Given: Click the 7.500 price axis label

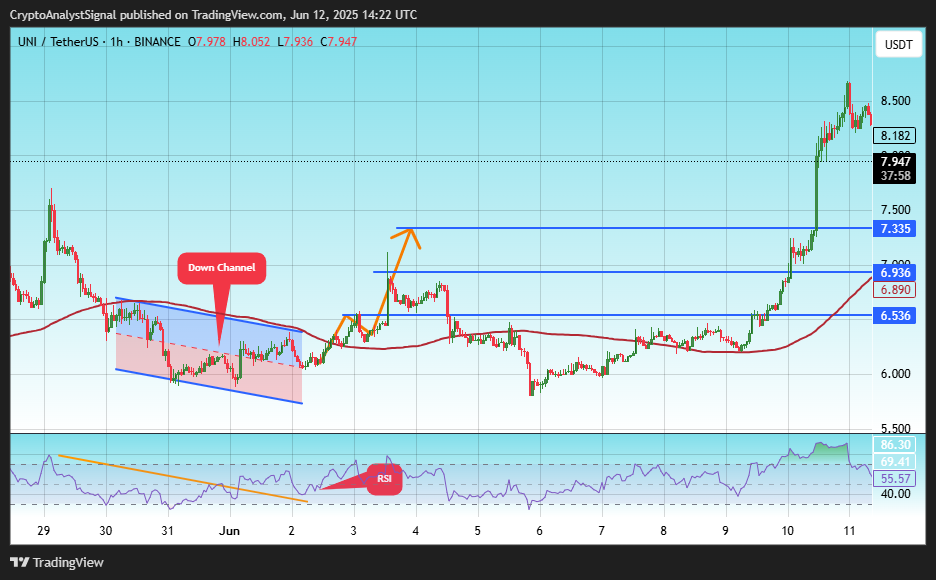Looking at the screenshot, I should click(x=895, y=209).
